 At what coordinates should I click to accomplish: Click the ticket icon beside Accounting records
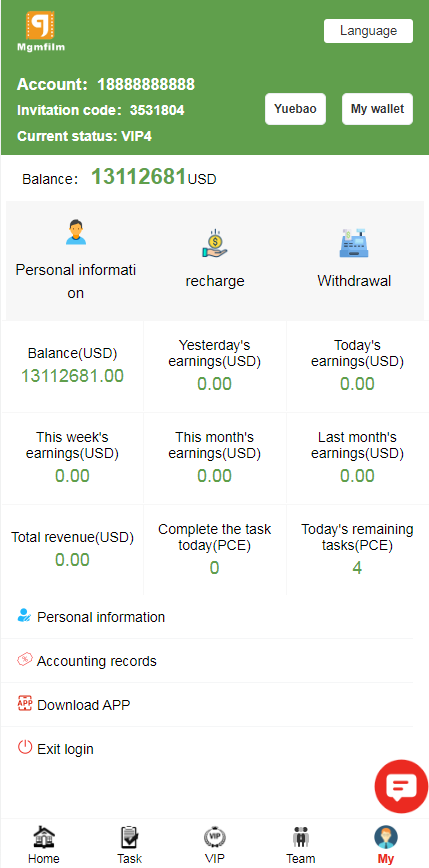coord(25,660)
